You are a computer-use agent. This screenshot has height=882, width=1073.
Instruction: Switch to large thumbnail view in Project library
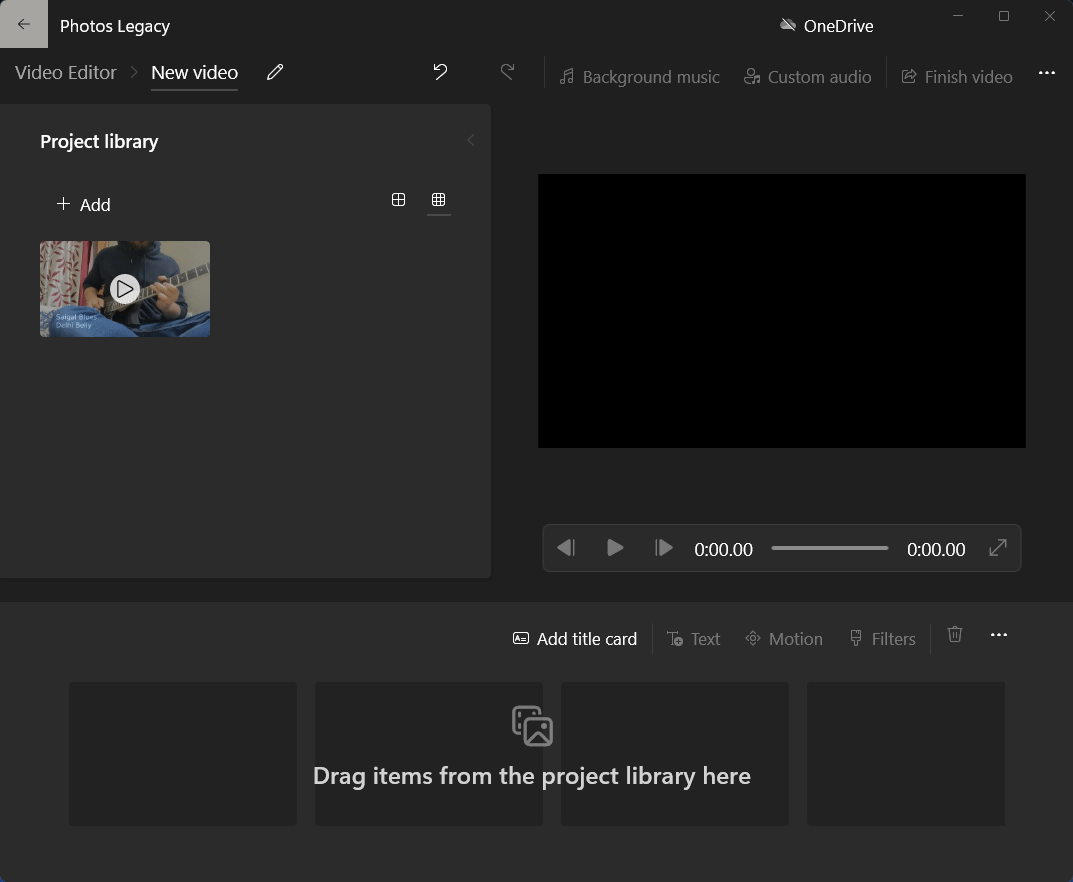pyautogui.click(x=398, y=200)
